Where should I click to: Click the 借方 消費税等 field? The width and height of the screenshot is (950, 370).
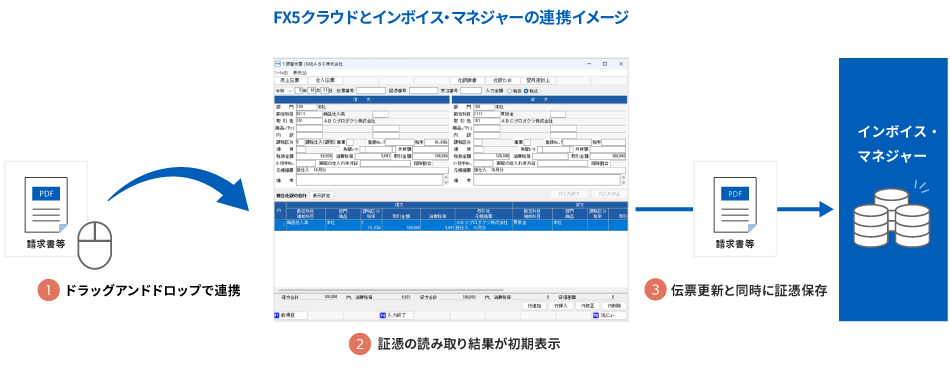(373, 156)
